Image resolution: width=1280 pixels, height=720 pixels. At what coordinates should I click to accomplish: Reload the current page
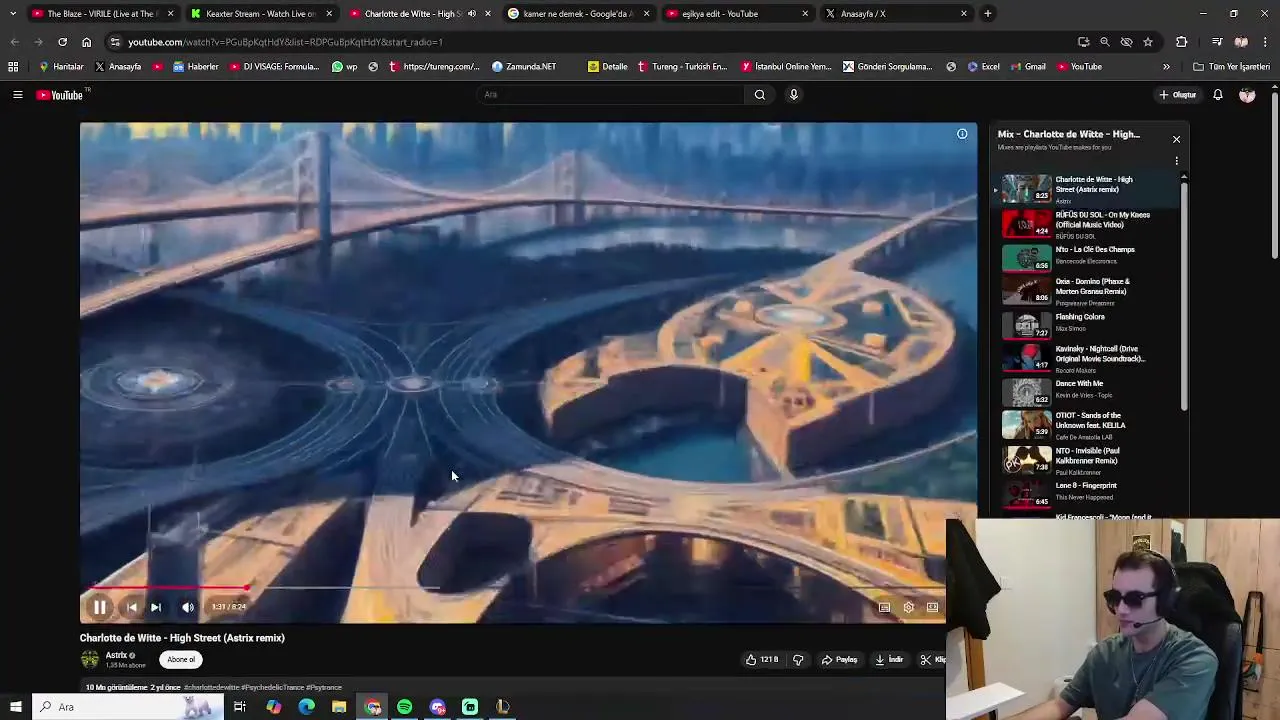pos(62,42)
